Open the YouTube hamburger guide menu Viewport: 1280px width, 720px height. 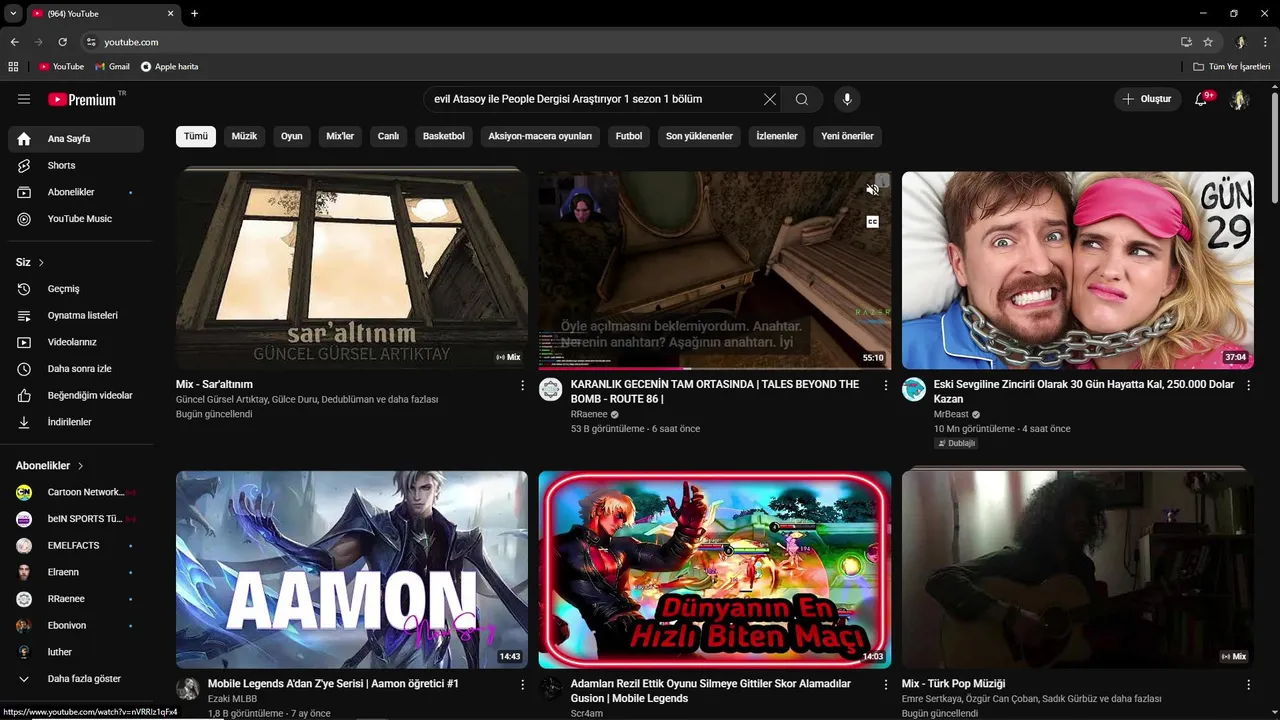pos(24,99)
